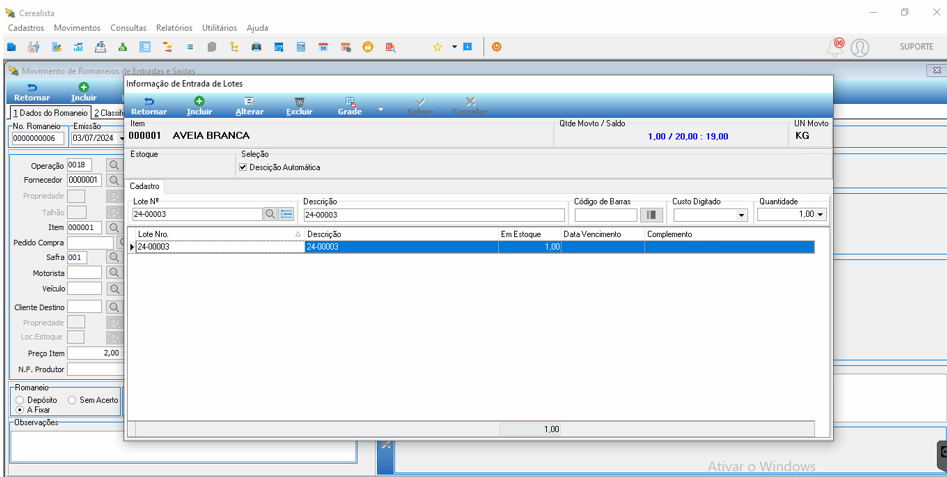Open dropdown arrow beside the favorites star
Screen dimensions: 947x477
[454, 46]
